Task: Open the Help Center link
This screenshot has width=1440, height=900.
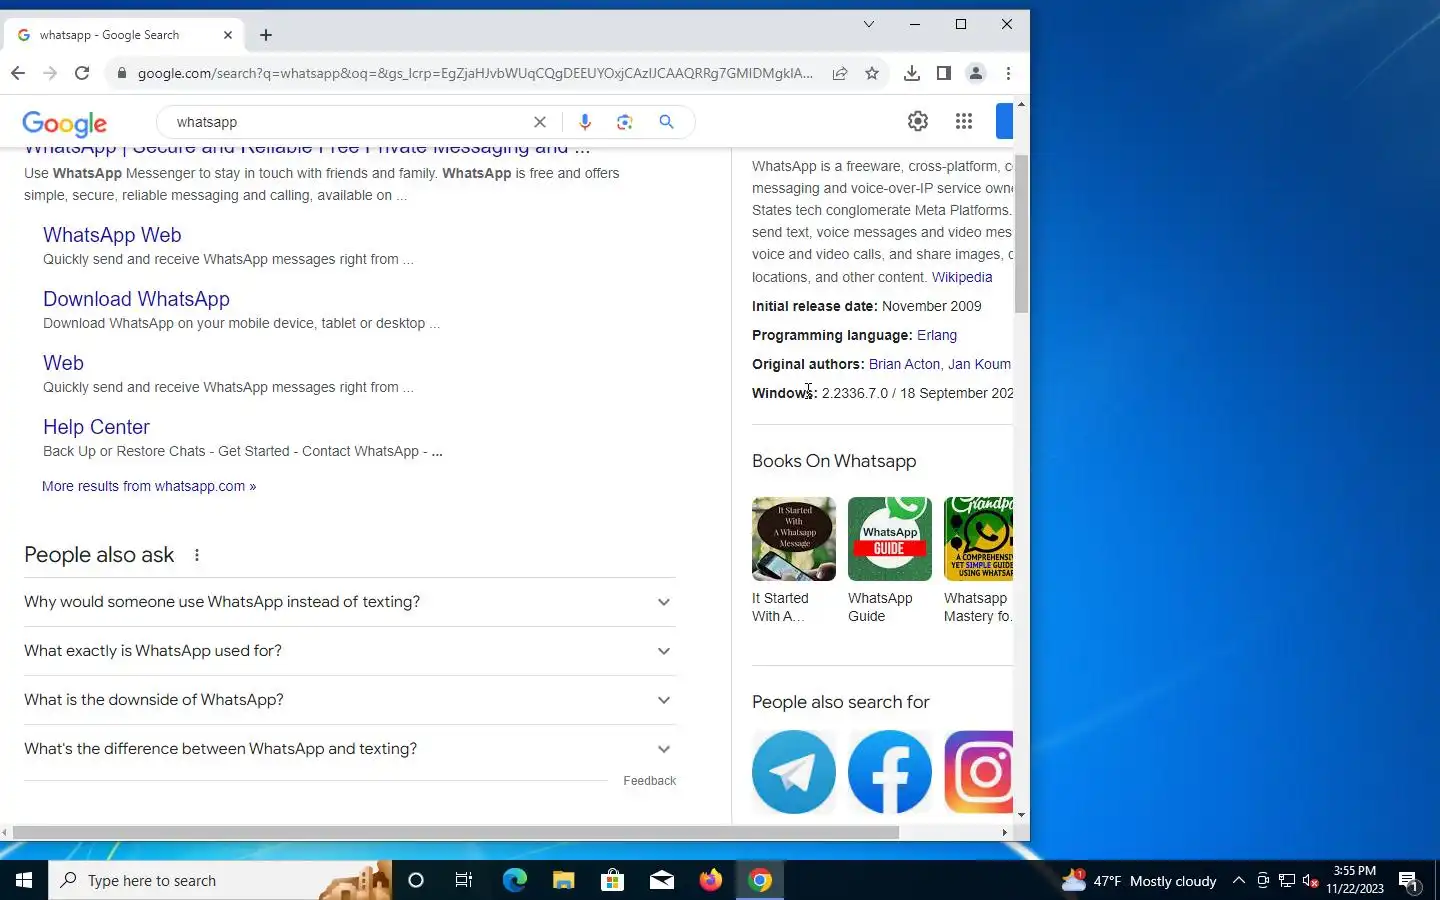Action: point(96,427)
